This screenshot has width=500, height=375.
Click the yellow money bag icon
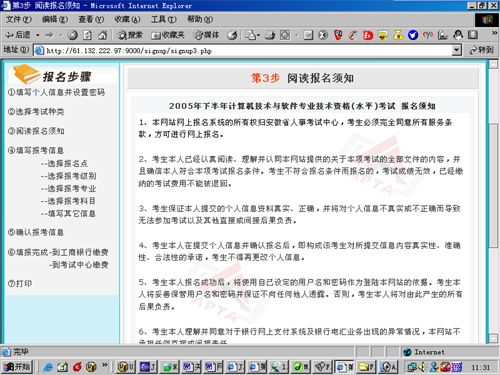point(398,35)
